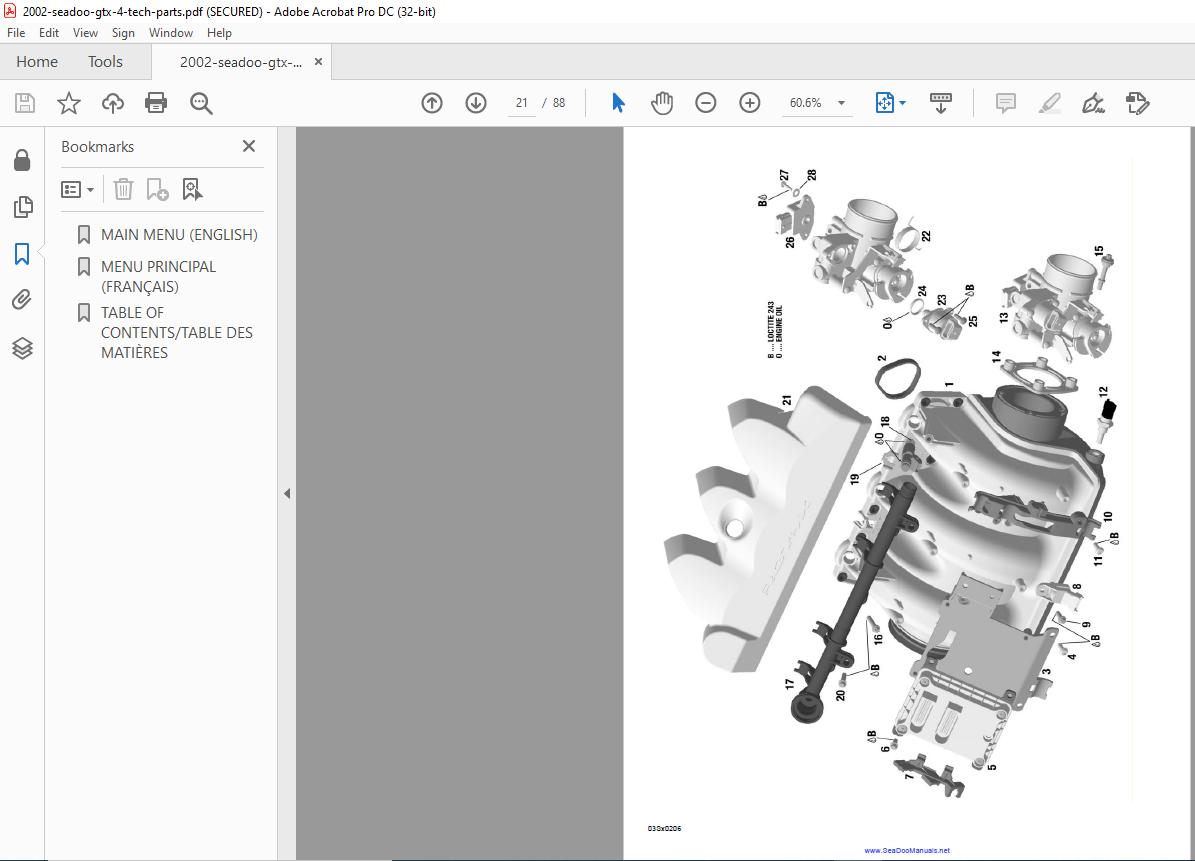Viewport: 1195px width, 861px height.
Task: Open the Window menu
Action: pyautogui.click(x=171, y=33)
